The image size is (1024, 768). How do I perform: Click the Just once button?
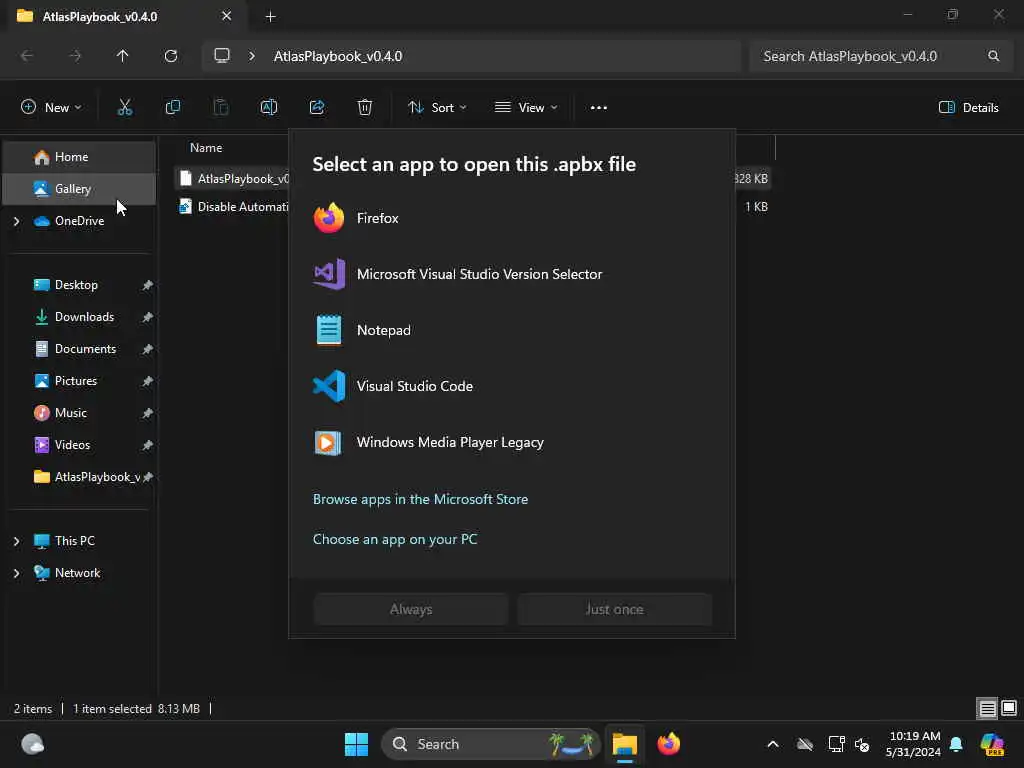click(615, 609)
